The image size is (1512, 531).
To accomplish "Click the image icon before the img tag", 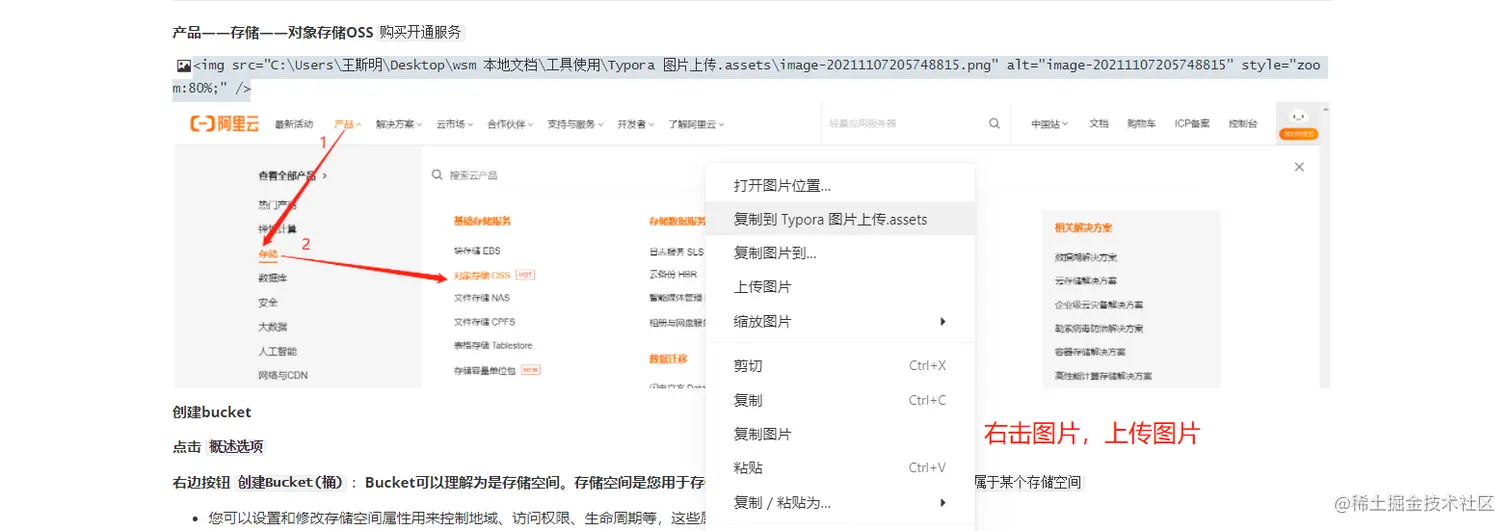I will pyautogui.click(x=184, y=66).
